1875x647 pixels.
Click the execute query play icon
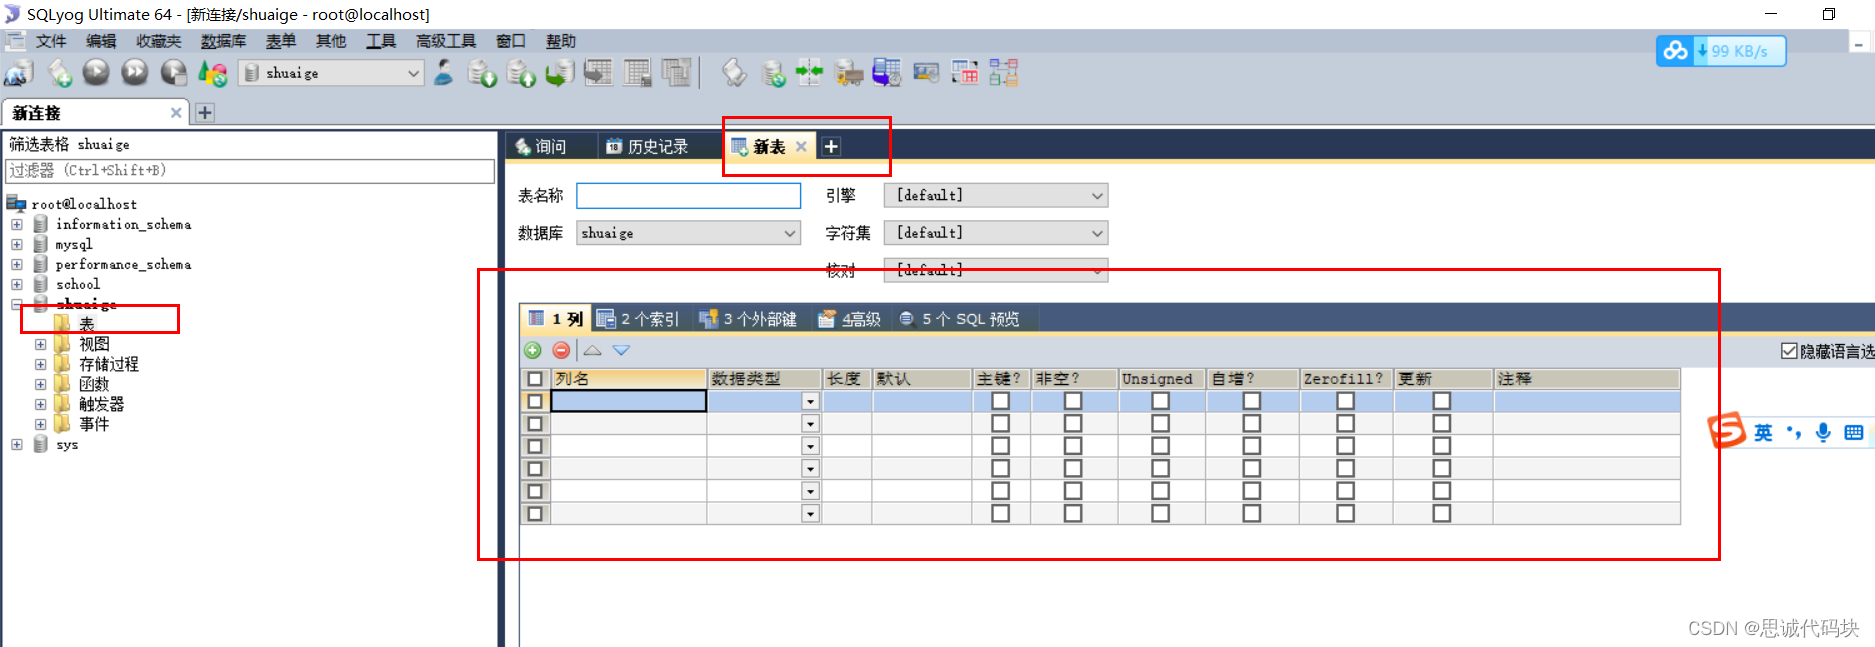(96, 72)
